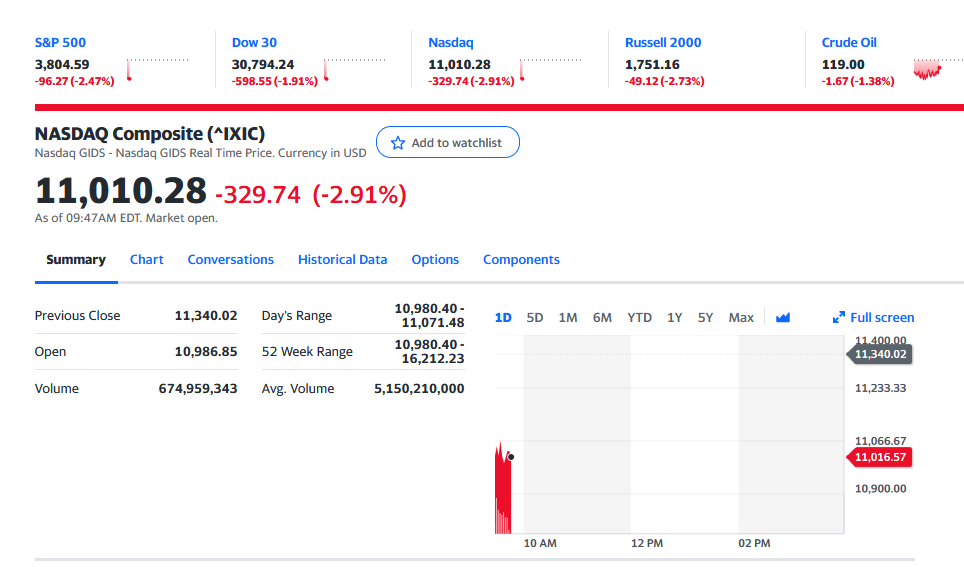The width and height of the screenshot is (964, 567).
Task: Click the Volume value 674,959,343
Action: tap(198, 389)
